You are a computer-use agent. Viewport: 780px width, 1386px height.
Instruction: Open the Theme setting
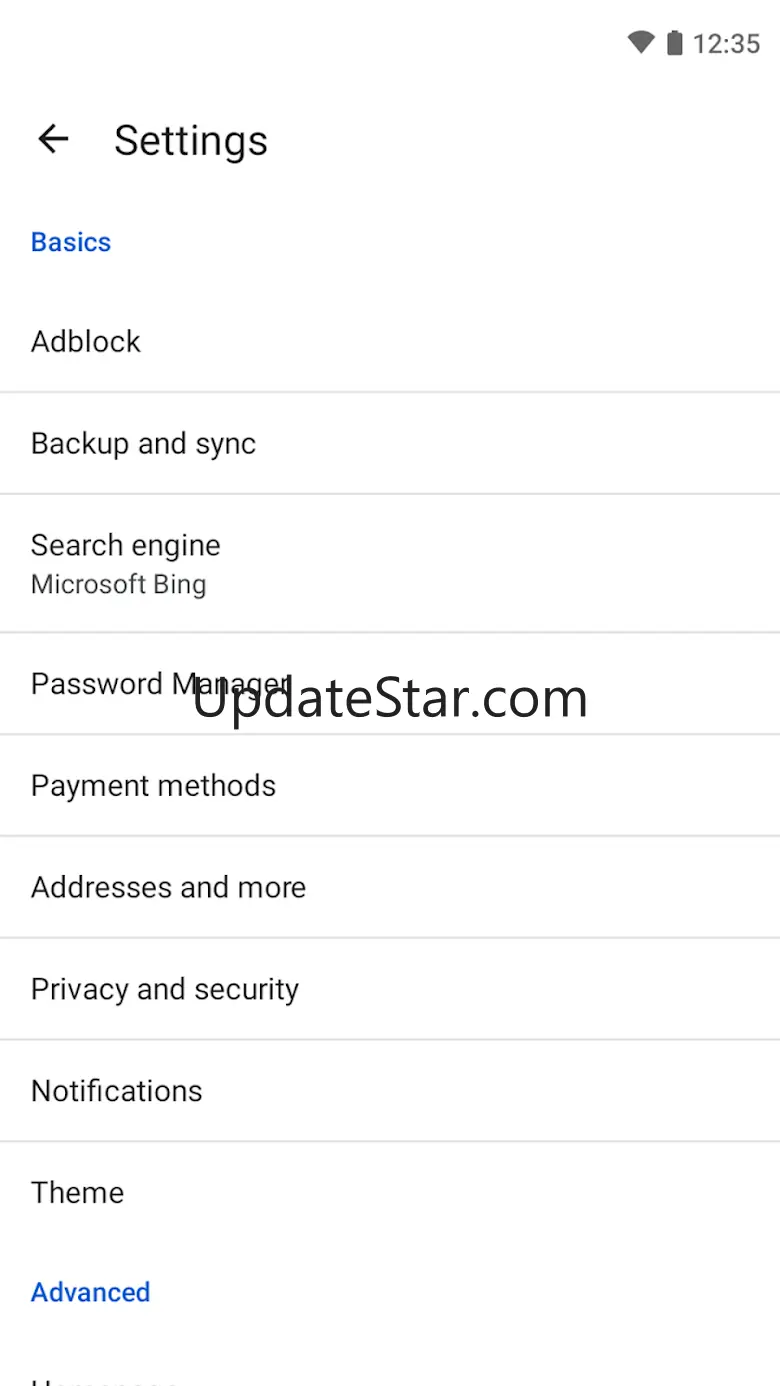point(390,1192)
